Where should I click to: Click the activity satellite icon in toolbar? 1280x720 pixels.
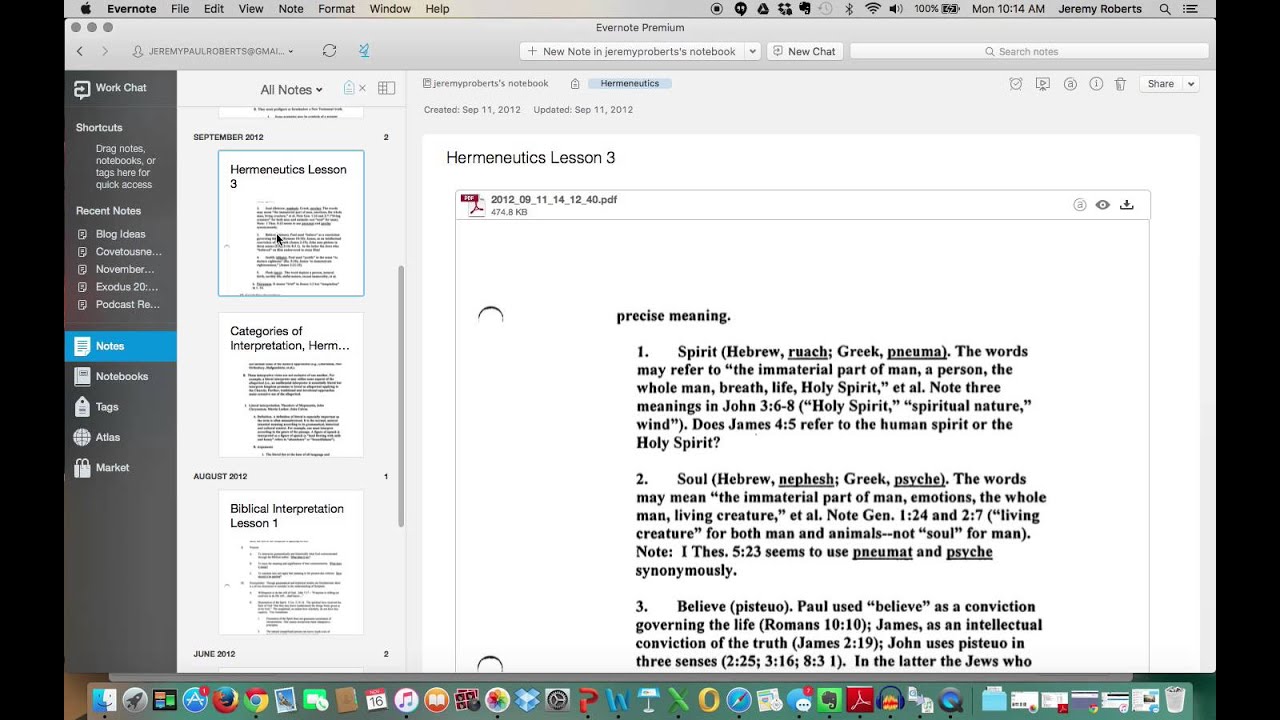pos(364,51)
